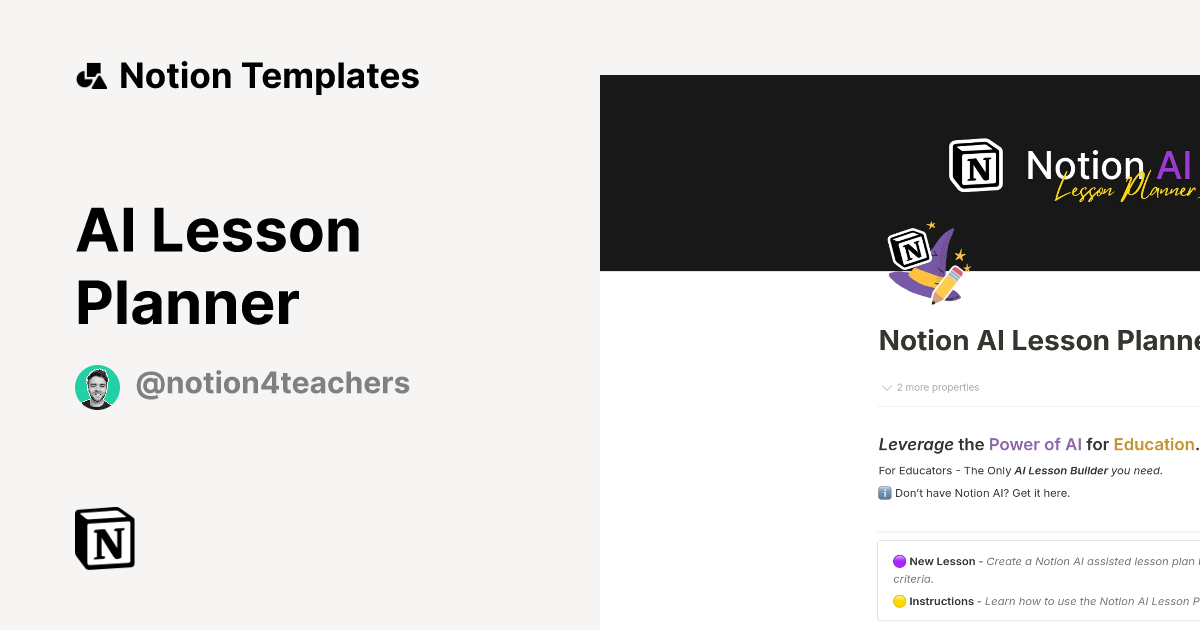Image resolution: width=1200 pixels, height=630 pixels.
Task: Click the orange "Education" word
Action: tap(1153, 445)
